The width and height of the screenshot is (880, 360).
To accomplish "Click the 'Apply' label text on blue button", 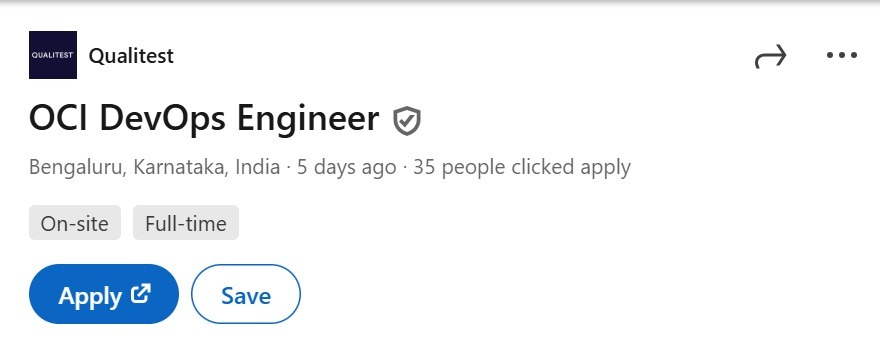I will tap(90, 296).
